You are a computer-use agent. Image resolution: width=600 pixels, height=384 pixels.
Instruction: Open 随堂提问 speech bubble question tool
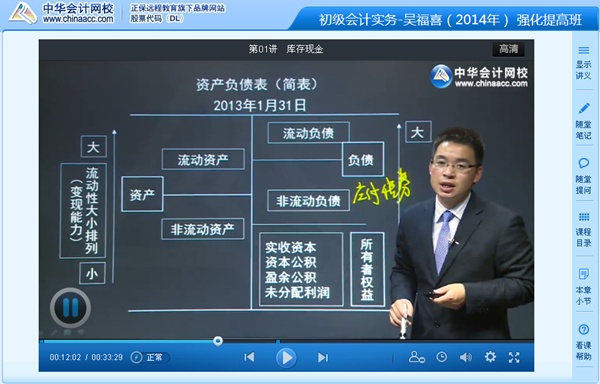click(584, 176)
